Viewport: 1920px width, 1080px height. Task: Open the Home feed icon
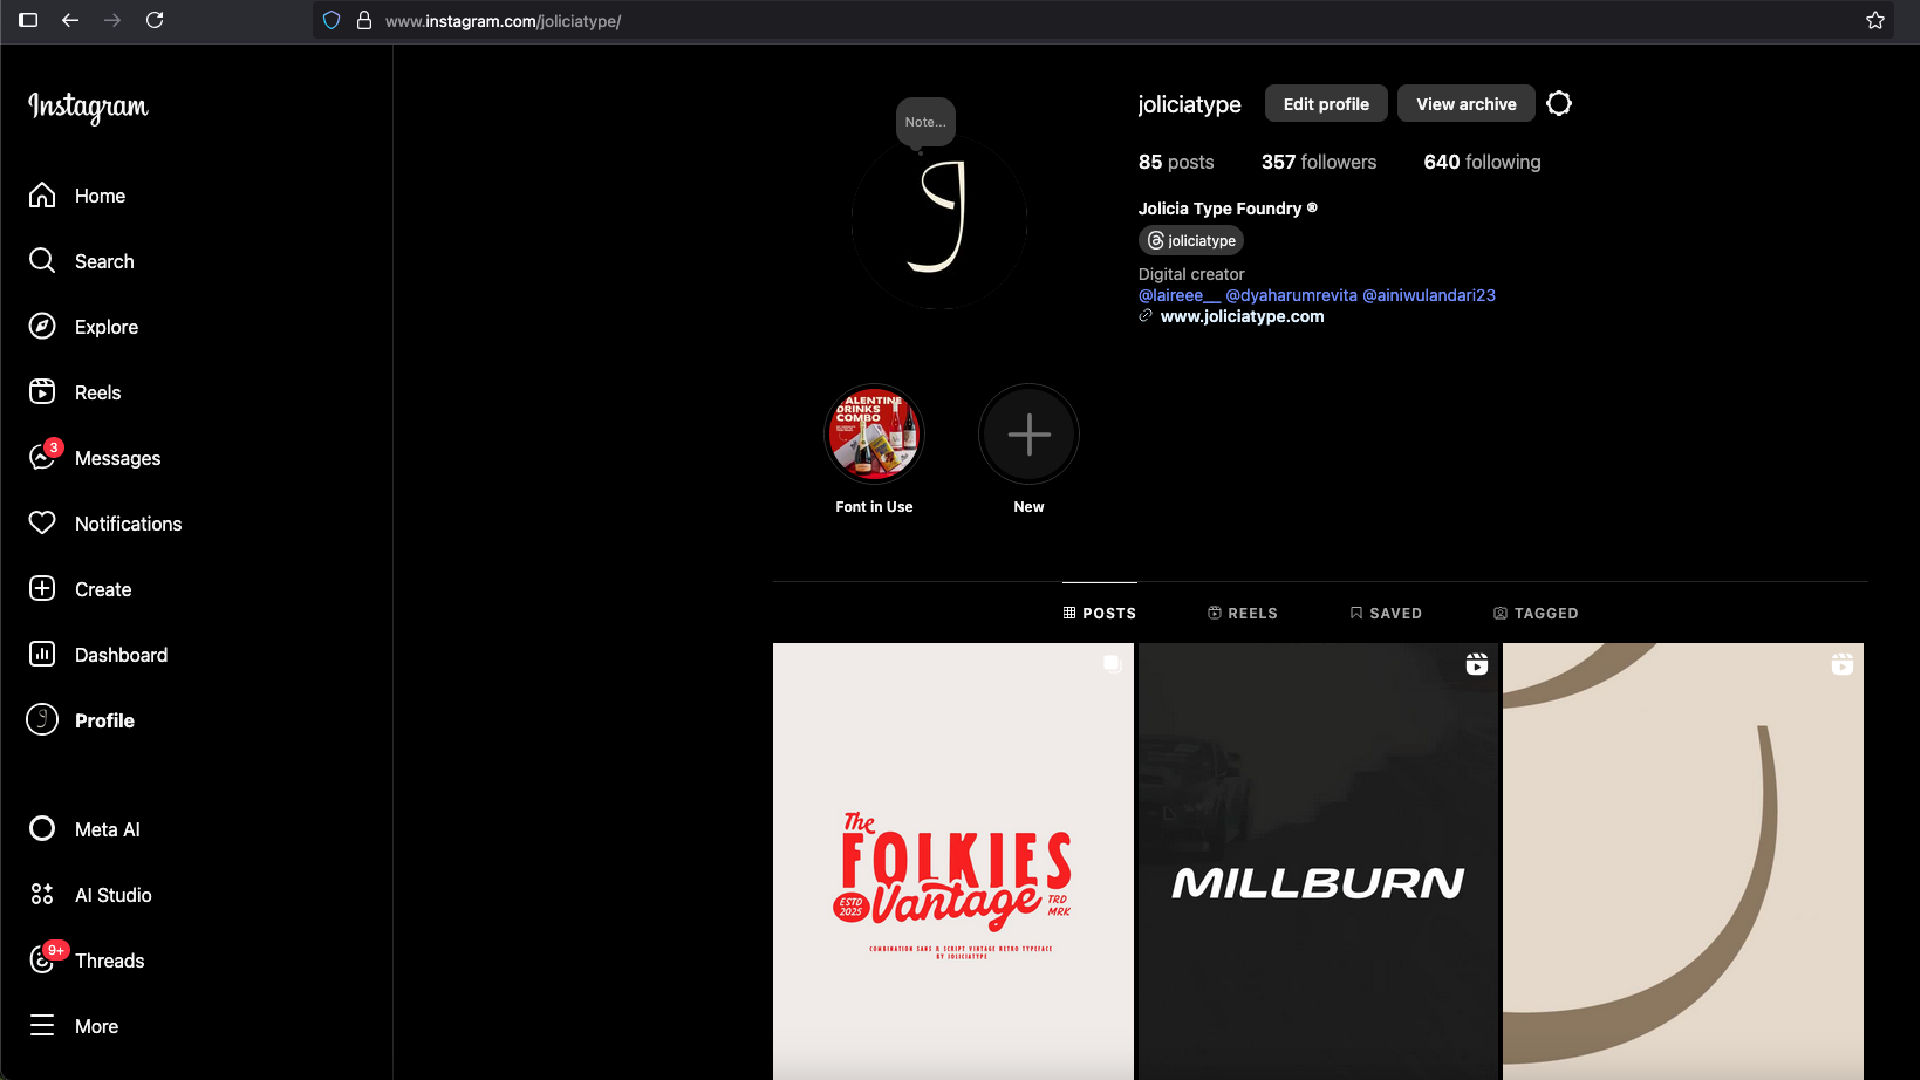tap(42, 195)
